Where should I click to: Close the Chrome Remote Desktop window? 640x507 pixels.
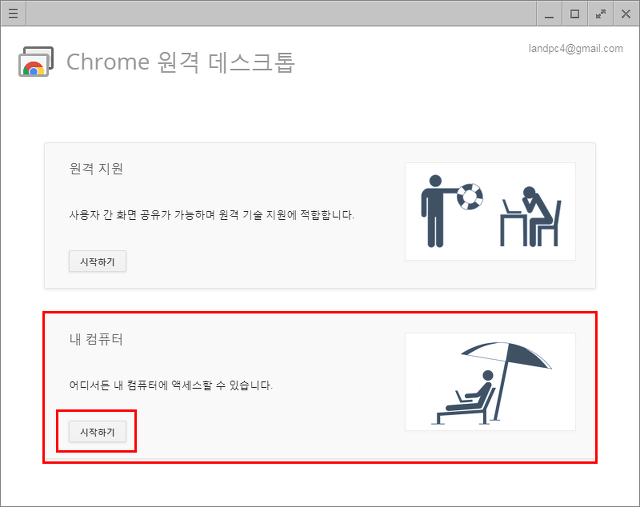coord(626,14)
